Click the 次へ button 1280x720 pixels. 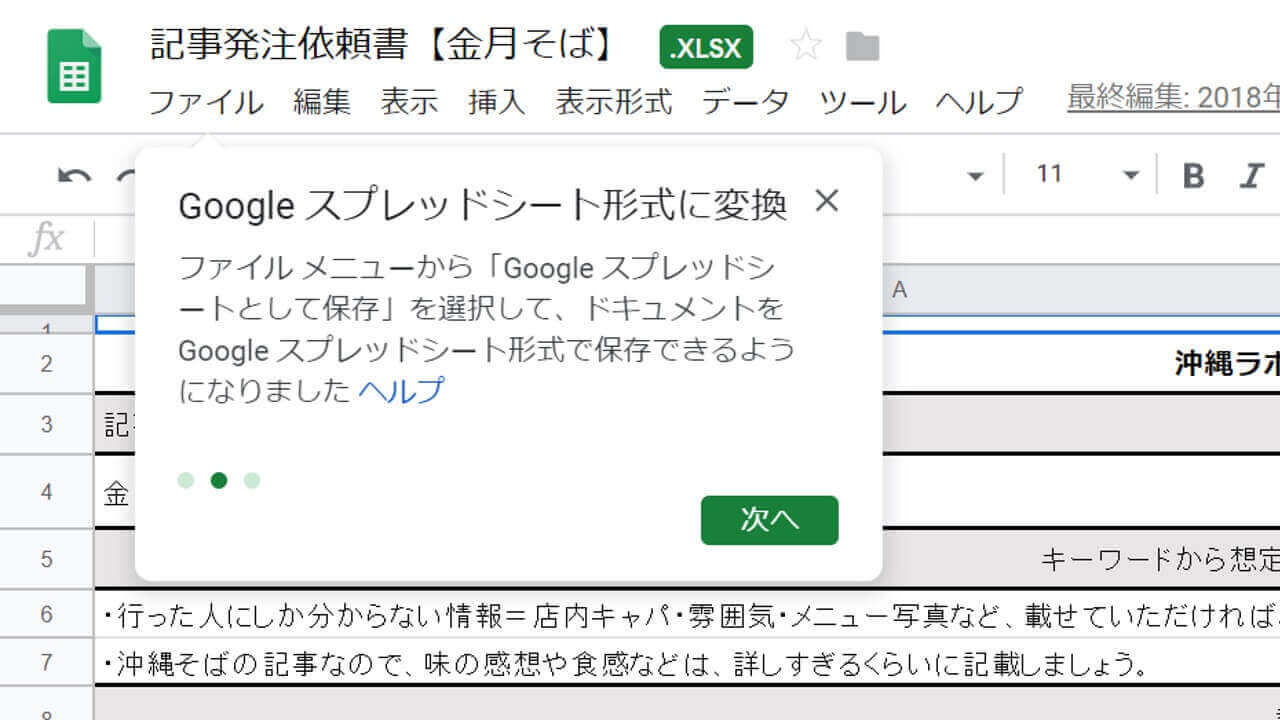(769, 520)
